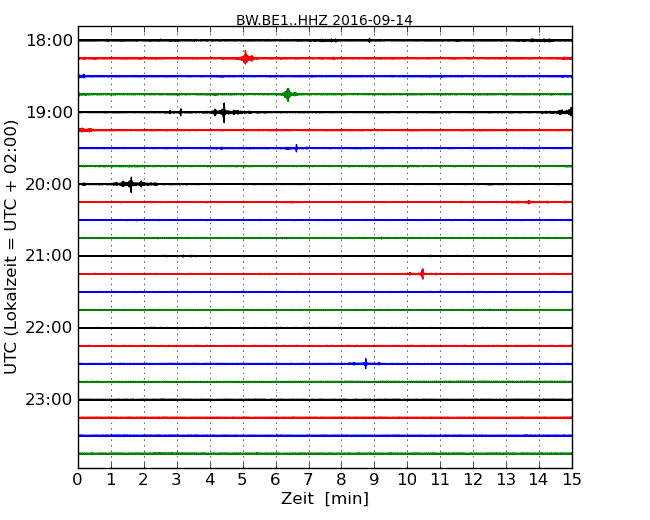Click the 12 tick on the minute axis
This screenshot has height=520, width=650.
coord(473,479)
